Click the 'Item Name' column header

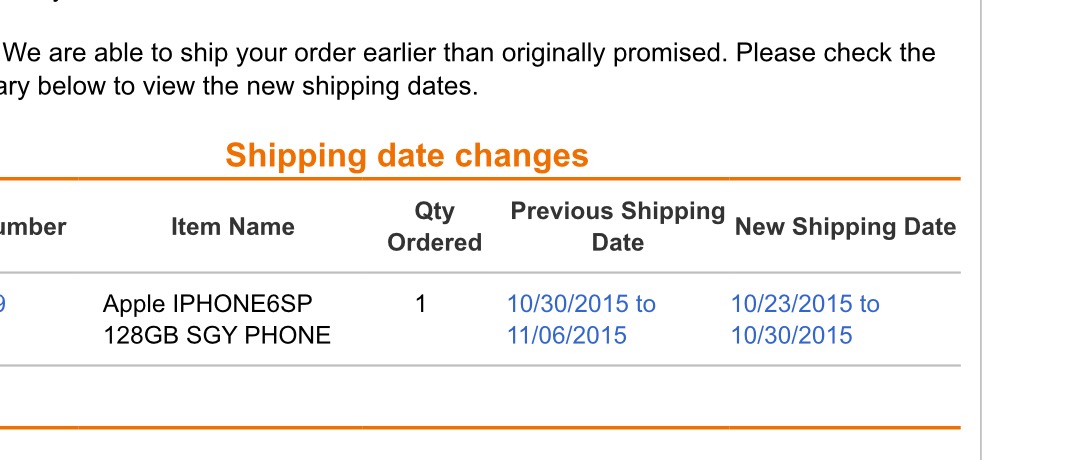click(x=232, y=227)
